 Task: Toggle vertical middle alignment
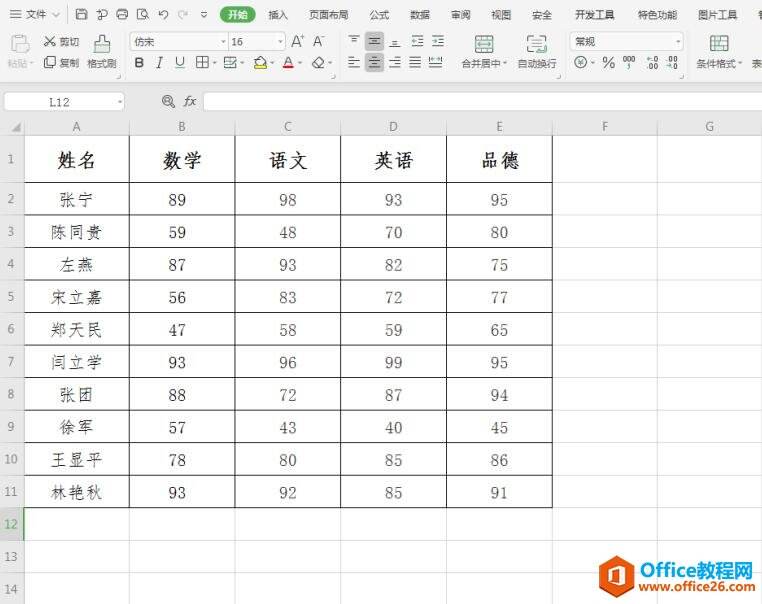coord(374,41)
